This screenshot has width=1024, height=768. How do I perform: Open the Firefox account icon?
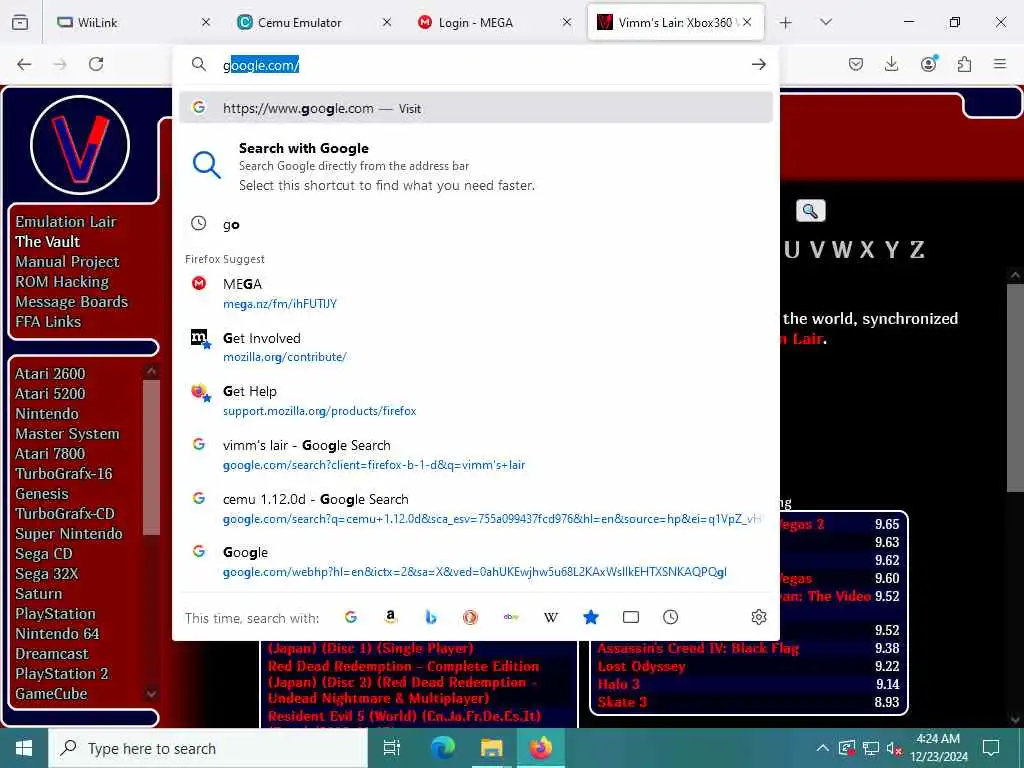[x=928, y=63]
